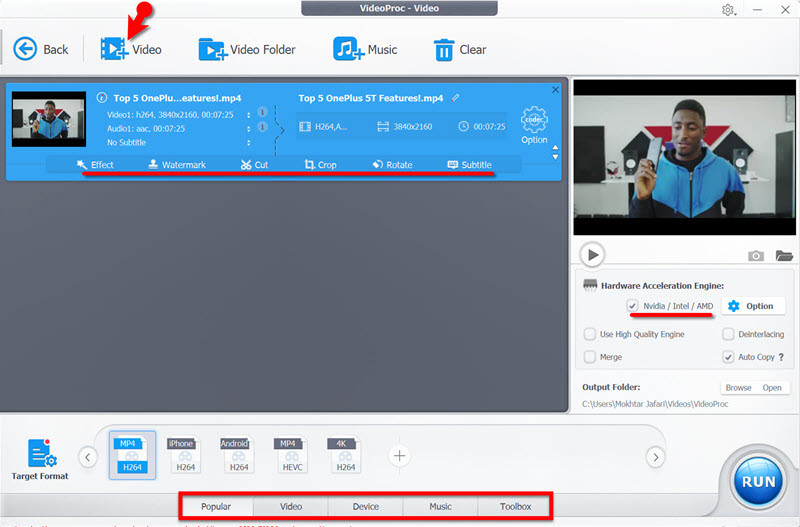Viewport: 800px width, 527px height.
Task: Select the iPhone H264 format preset
Action: pos(186,455)
